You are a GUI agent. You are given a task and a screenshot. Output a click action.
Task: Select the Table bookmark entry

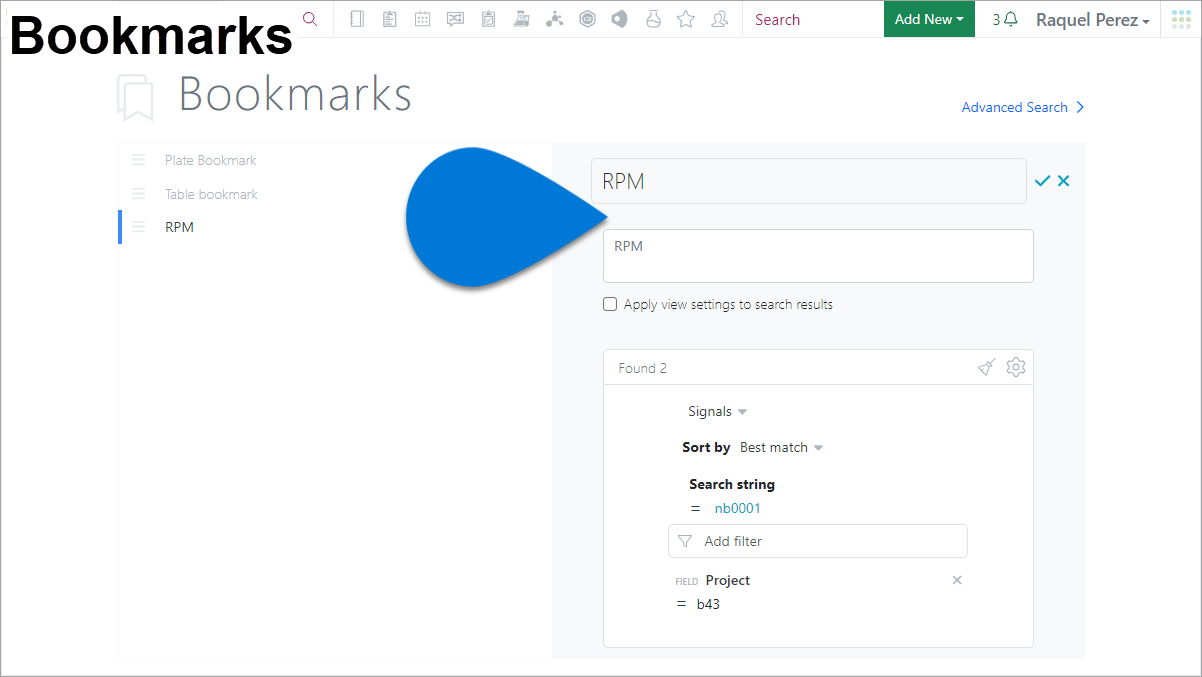pos(211,194)
